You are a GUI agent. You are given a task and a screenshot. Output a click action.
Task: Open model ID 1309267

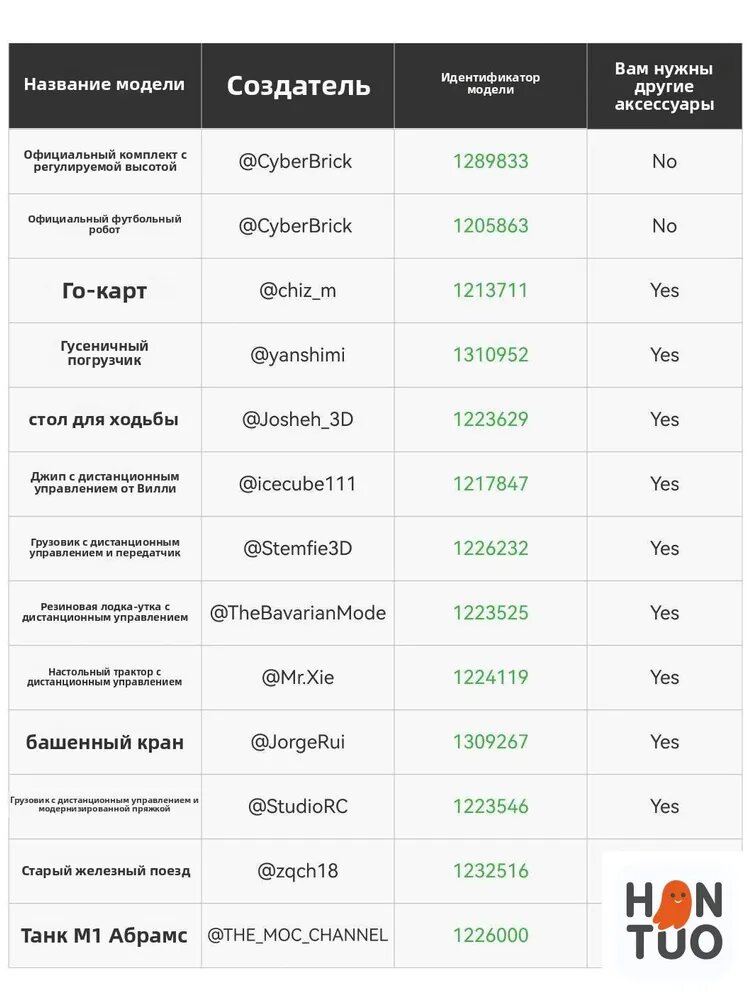tap(490, 742)
